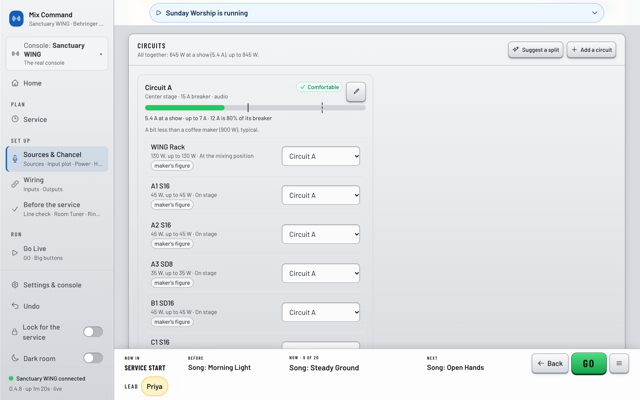The image size is (640, 400).
Task: Click the Back button in the cue bar
Action: tap(550, 363)
